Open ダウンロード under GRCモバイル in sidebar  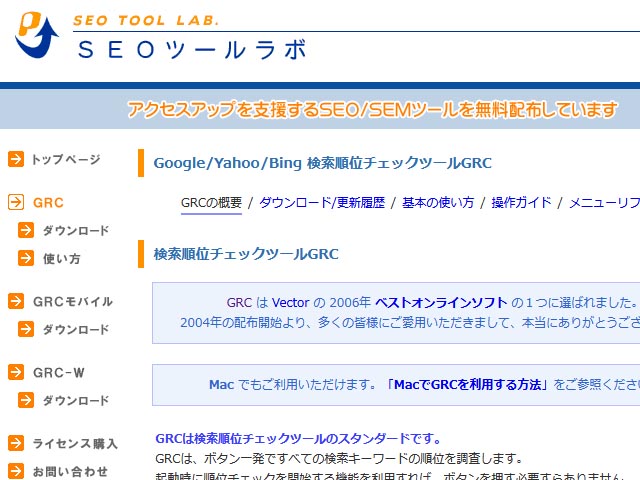point(76,329)
